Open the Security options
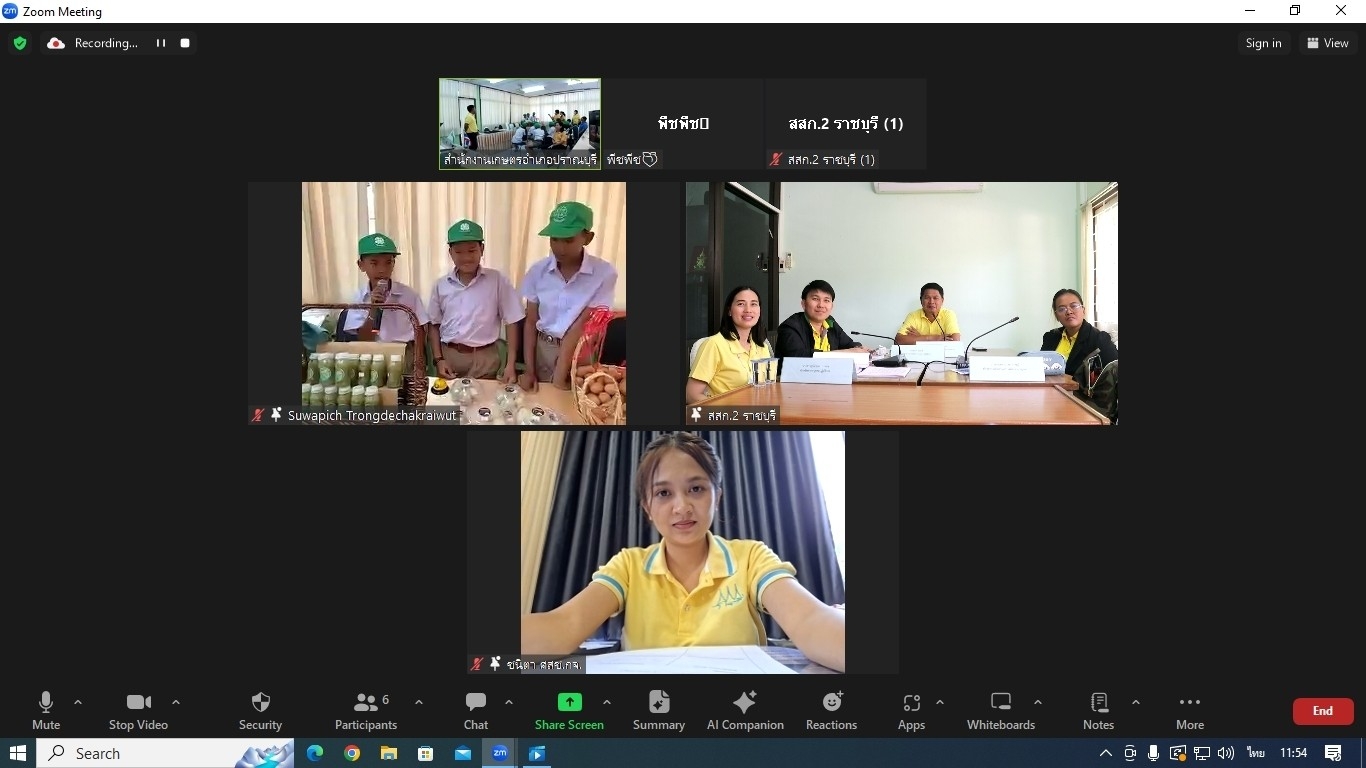Screen dimensions: 1366x768 tap(260, 711)
